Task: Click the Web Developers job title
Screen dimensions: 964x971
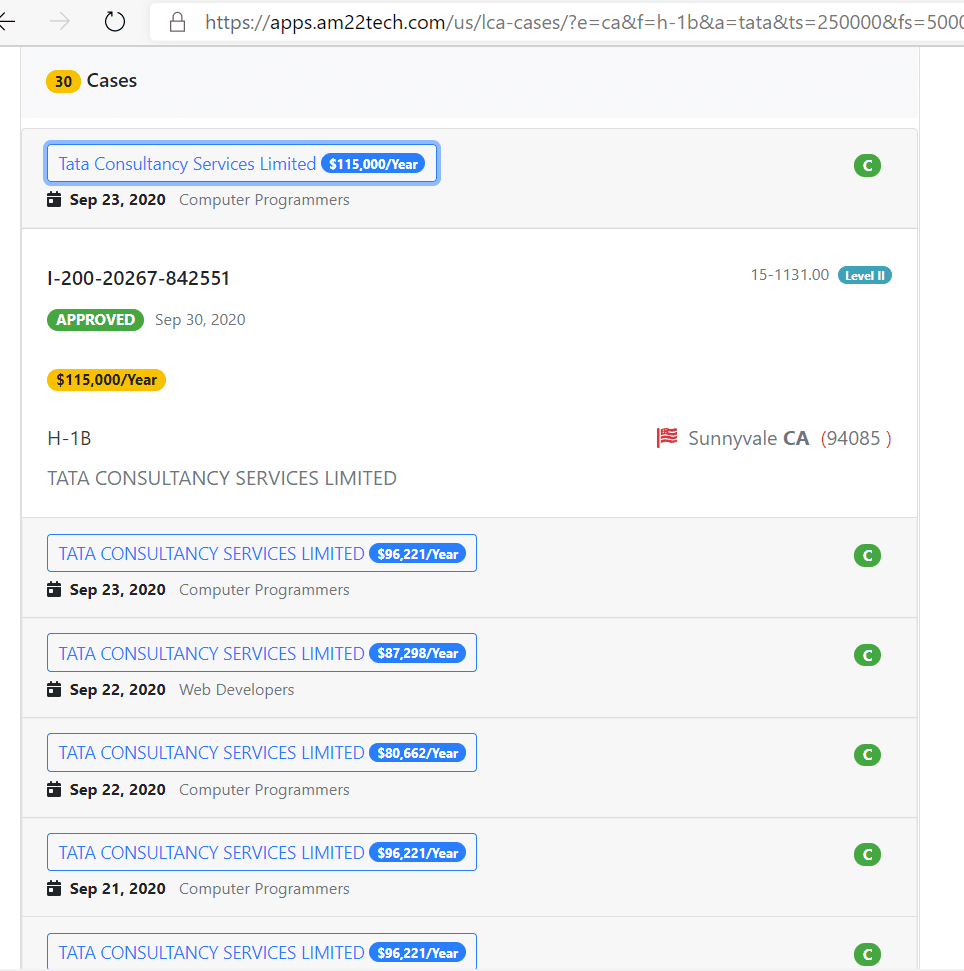Action: point(237,690)
